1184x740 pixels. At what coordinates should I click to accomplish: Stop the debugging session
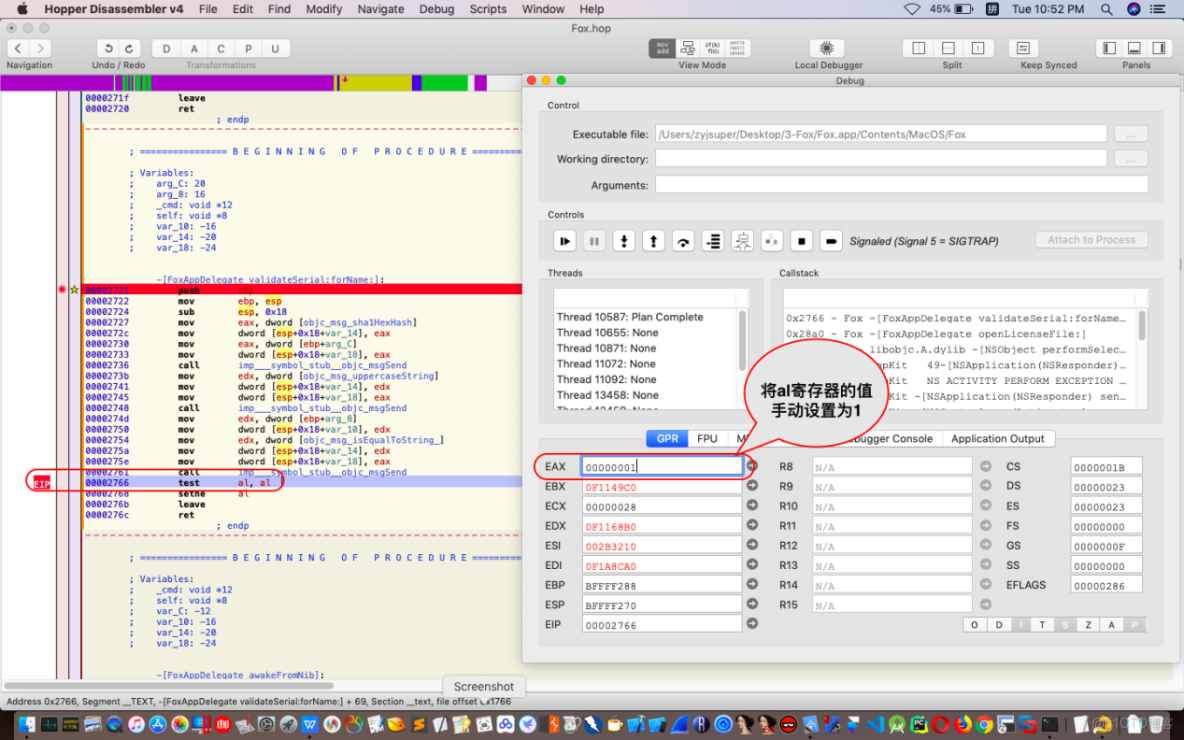click(x=802, y=240)
